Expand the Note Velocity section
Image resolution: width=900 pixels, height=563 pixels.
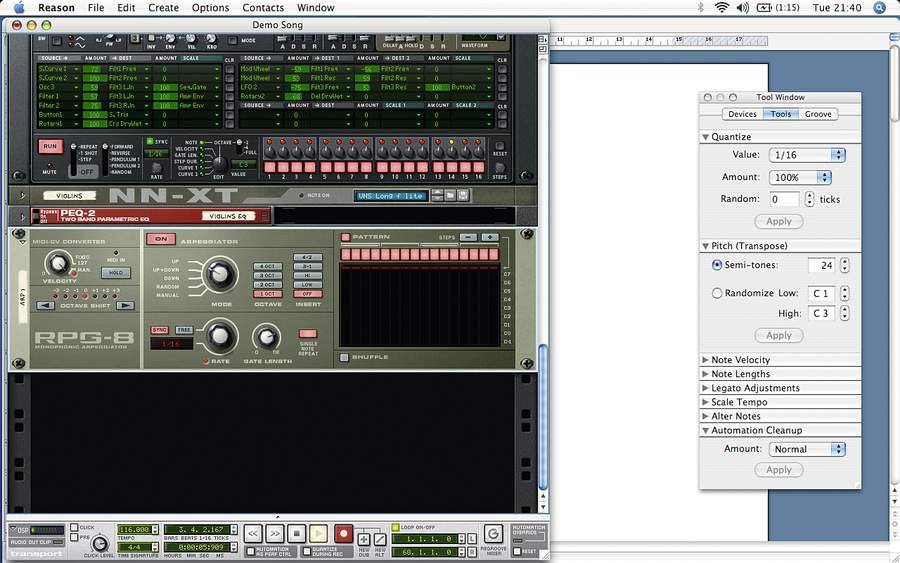[x=705, y=360]
